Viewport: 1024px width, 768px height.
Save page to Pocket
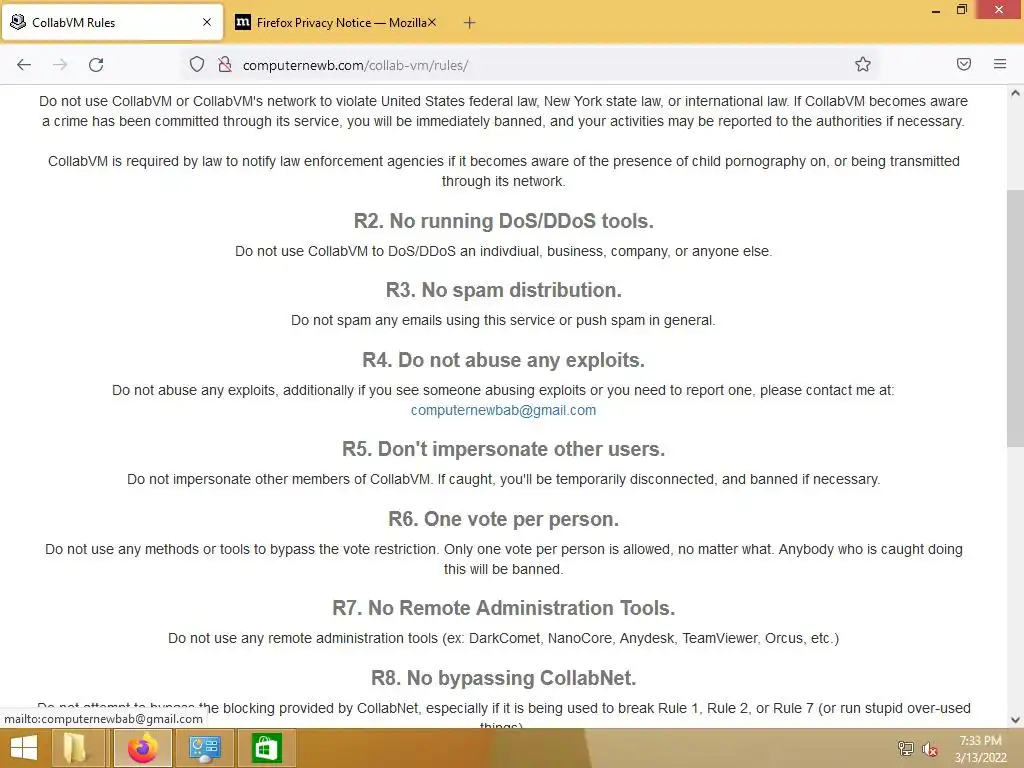pos(964,64)
